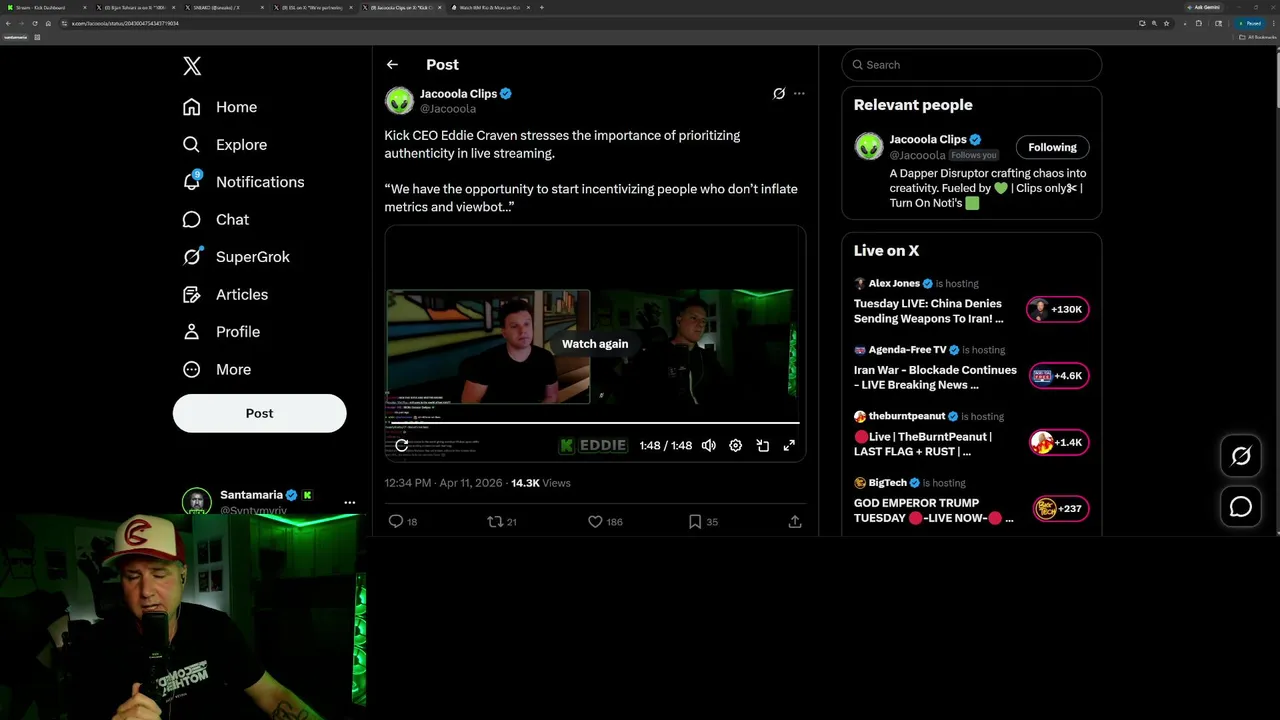Viewport: 1280px width, 720px height.
Task: Open the floating Grok button
Action: (x=1241, y=456)
